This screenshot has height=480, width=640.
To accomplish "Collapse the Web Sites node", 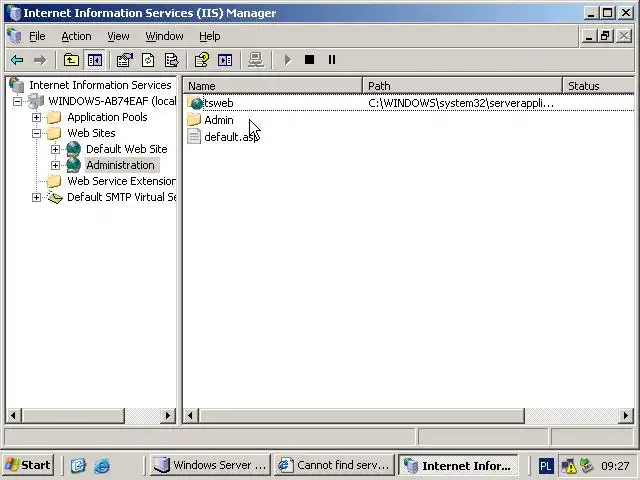I will pyautogui.click(x=36, y=133).
